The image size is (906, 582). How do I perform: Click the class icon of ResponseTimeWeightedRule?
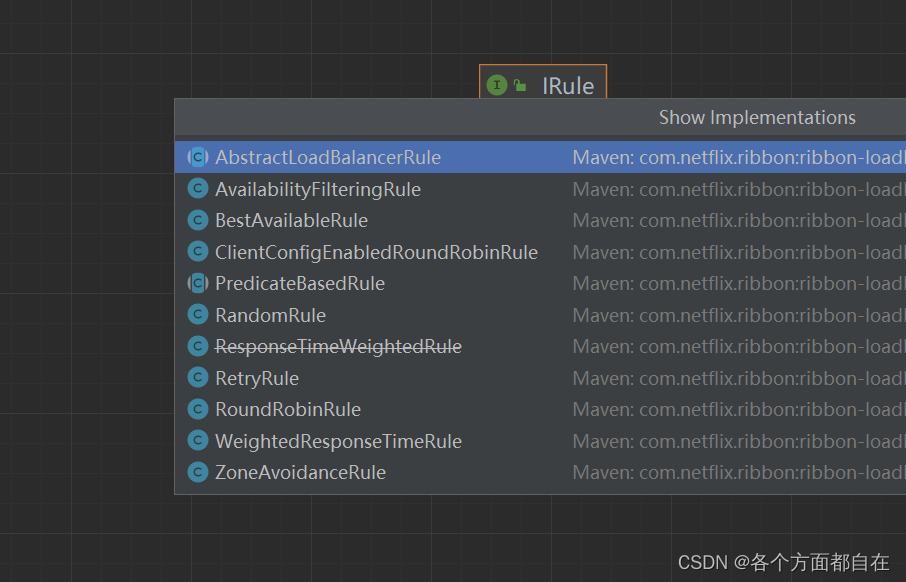(x=198, y=346)
